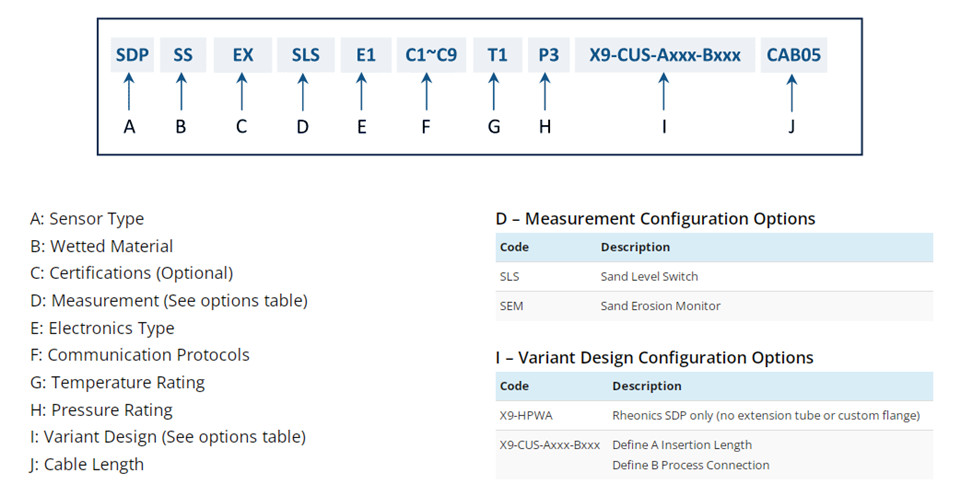Click the SLS measurement code box

click(x=305, y=55)
